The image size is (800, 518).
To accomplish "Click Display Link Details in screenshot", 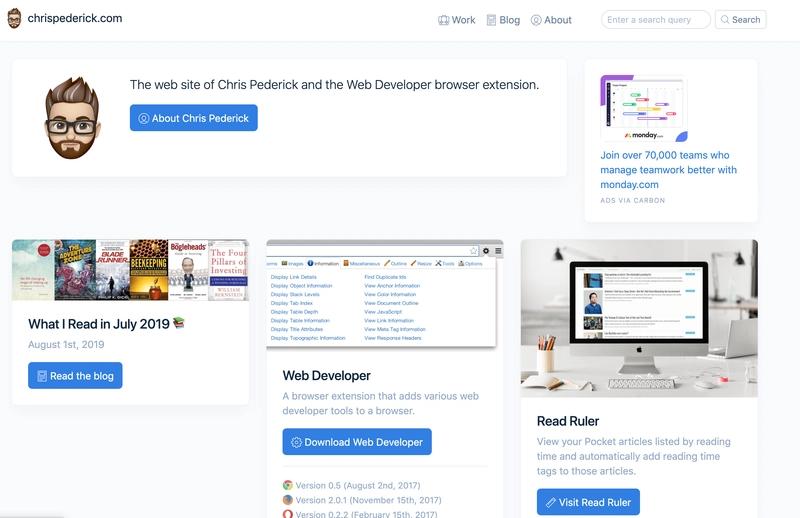I will [x=293, y=277].
